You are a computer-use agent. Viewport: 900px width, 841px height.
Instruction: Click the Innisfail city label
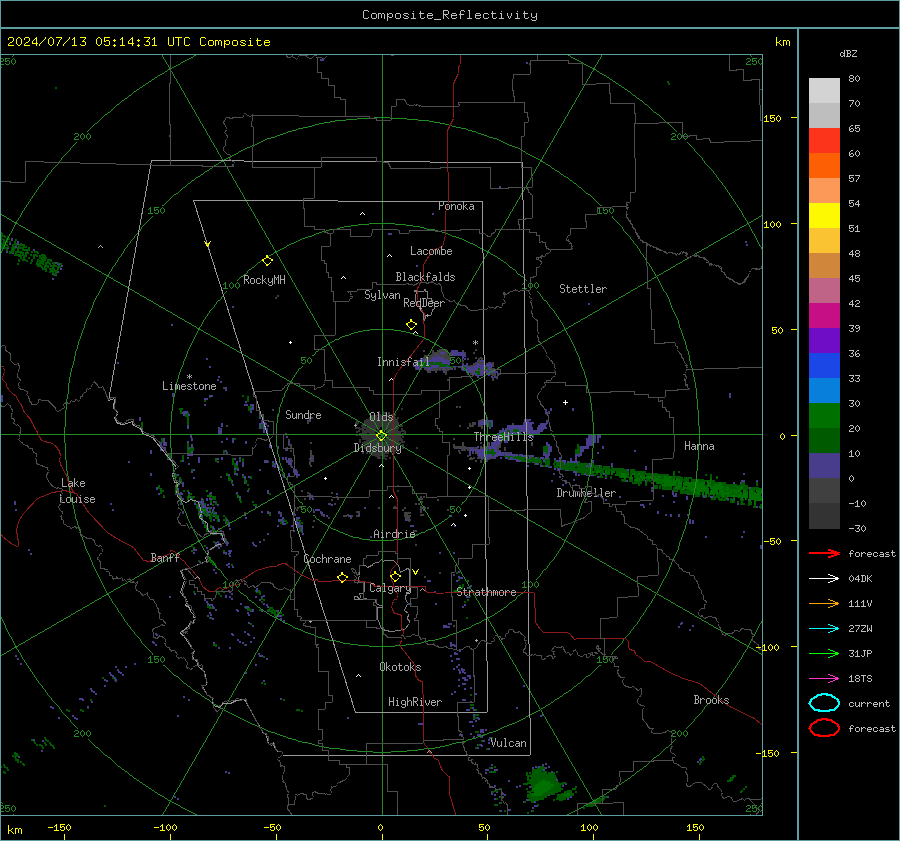point(403,362)
